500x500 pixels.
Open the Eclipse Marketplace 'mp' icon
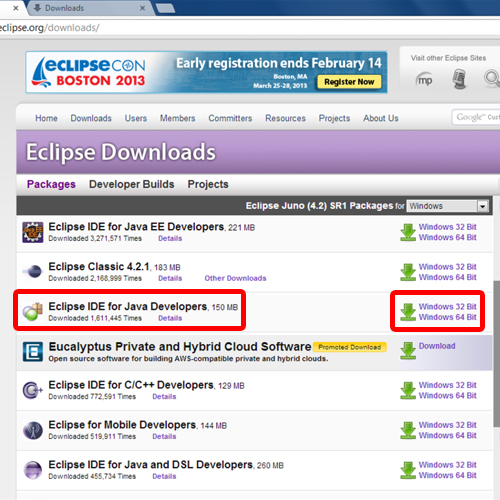click(425, 80)
